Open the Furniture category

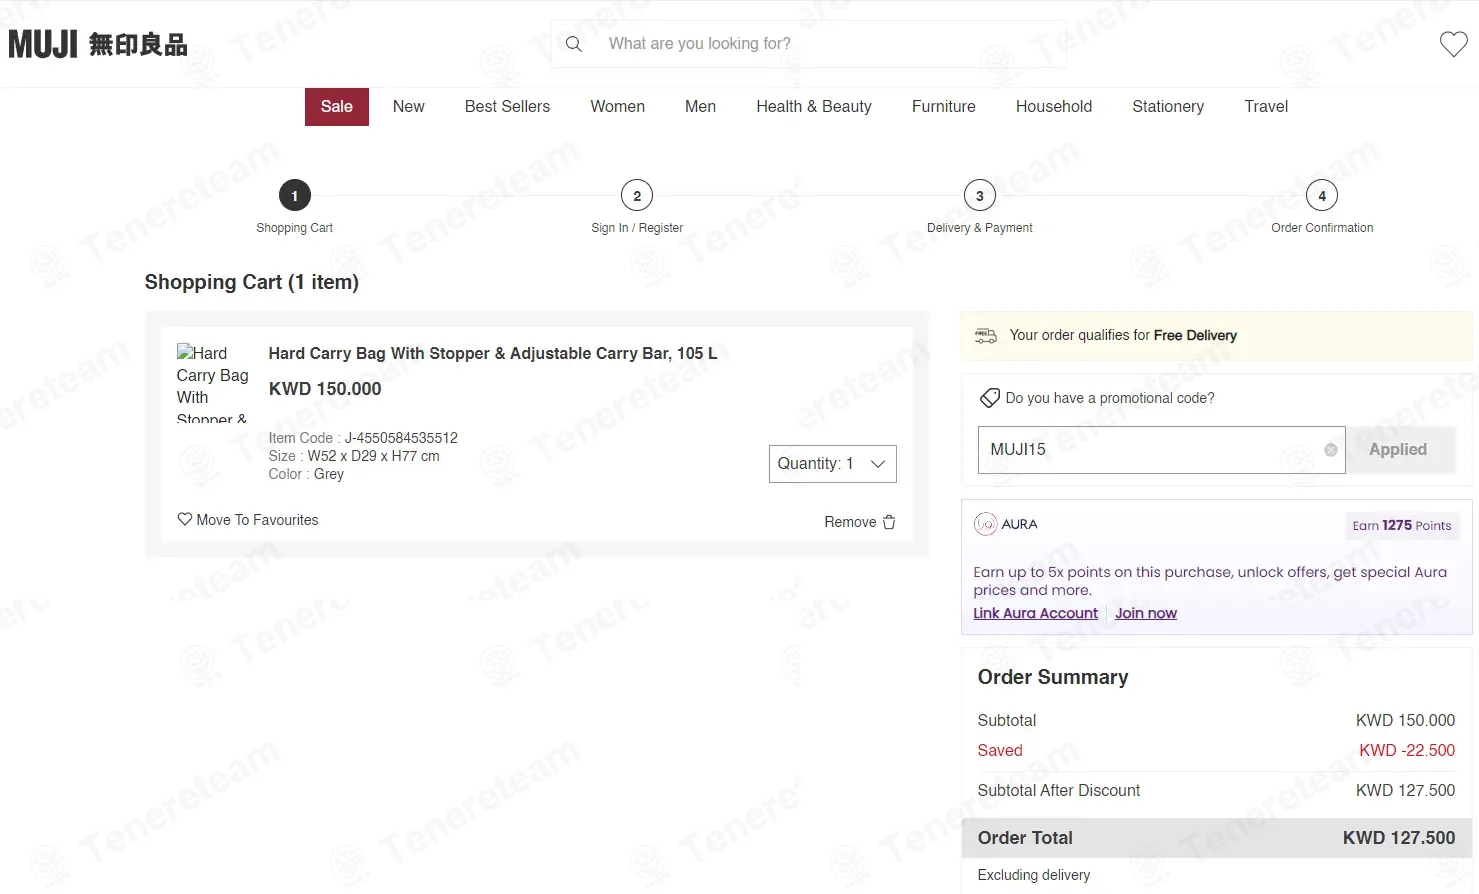coord(943,107)
